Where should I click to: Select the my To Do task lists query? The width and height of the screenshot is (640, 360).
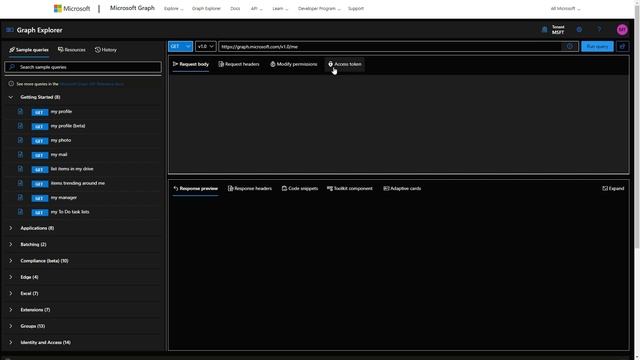click(70, 212)
